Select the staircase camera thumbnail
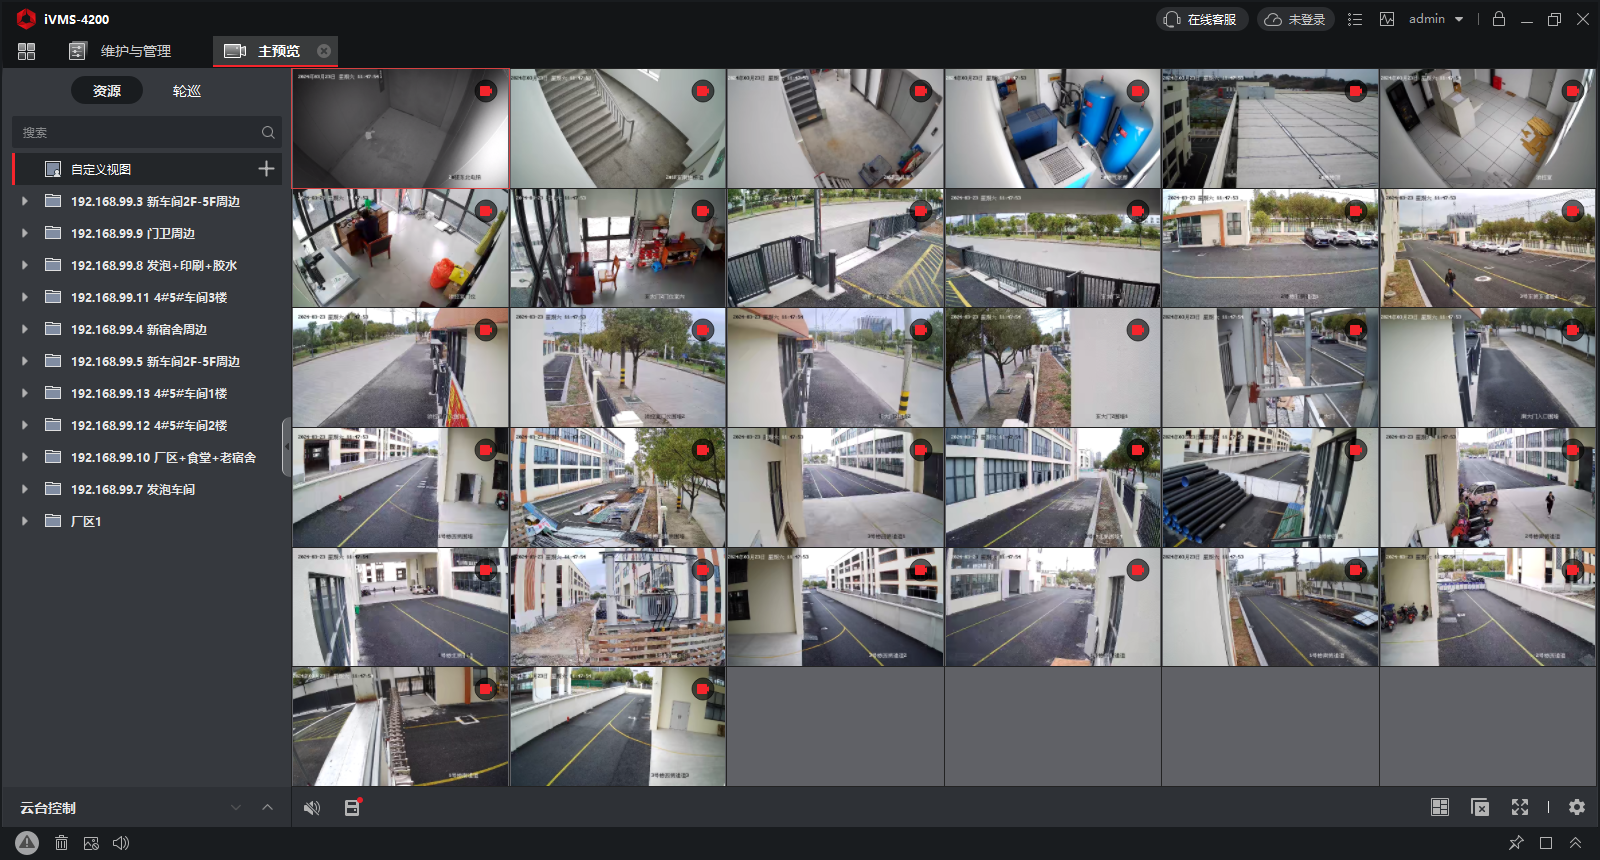1600x860 pixels. tap(618, 128)
